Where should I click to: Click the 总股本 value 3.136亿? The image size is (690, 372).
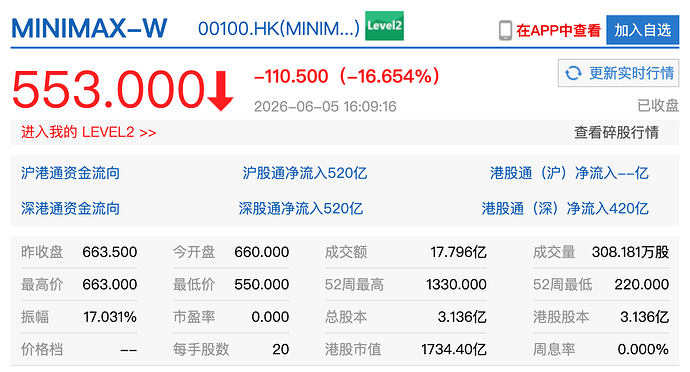[462, 317]
